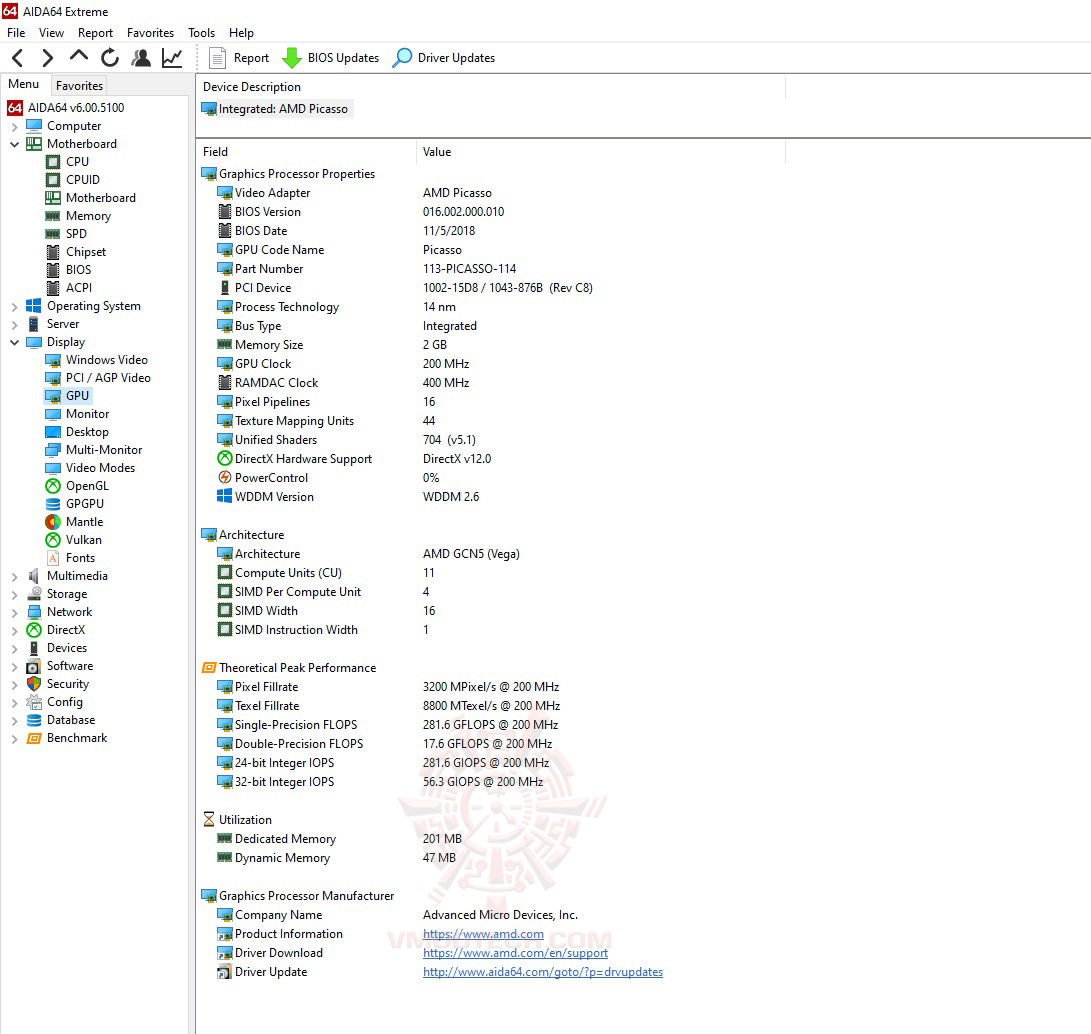Select the Security tree item

click(x=67, y=684)
